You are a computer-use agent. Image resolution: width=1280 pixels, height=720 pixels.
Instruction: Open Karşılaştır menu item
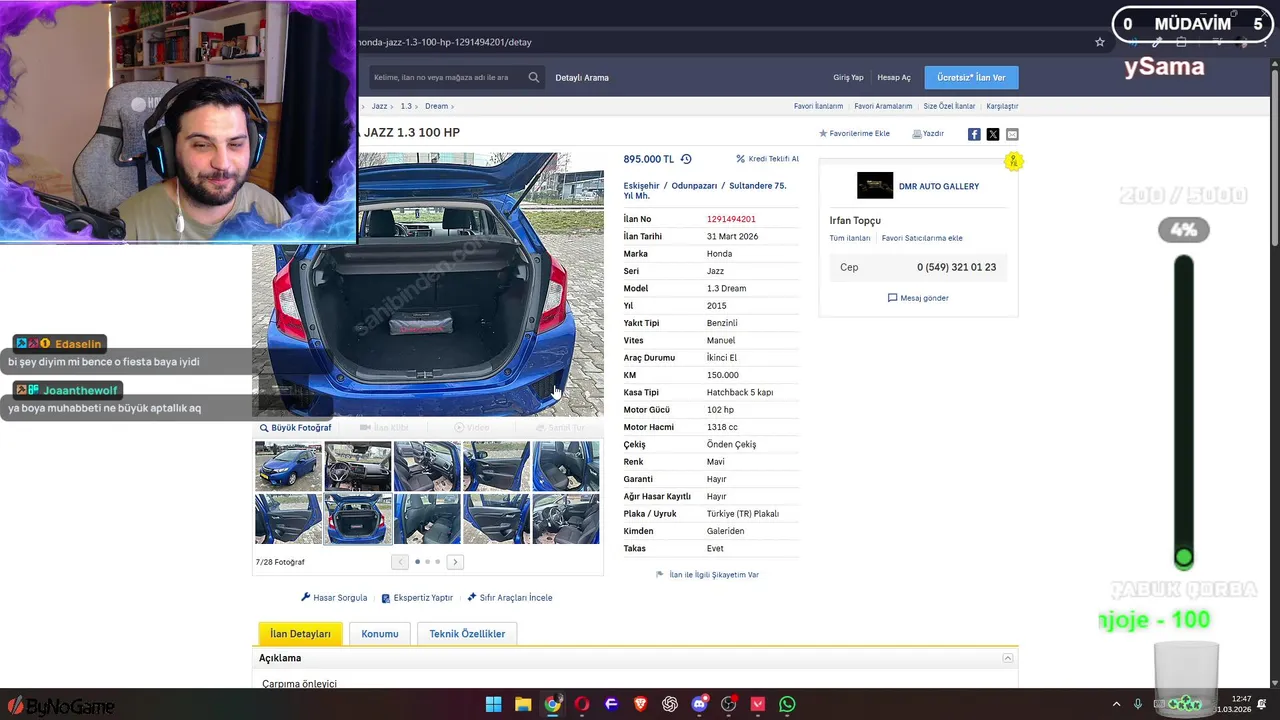coord(1002,106)
